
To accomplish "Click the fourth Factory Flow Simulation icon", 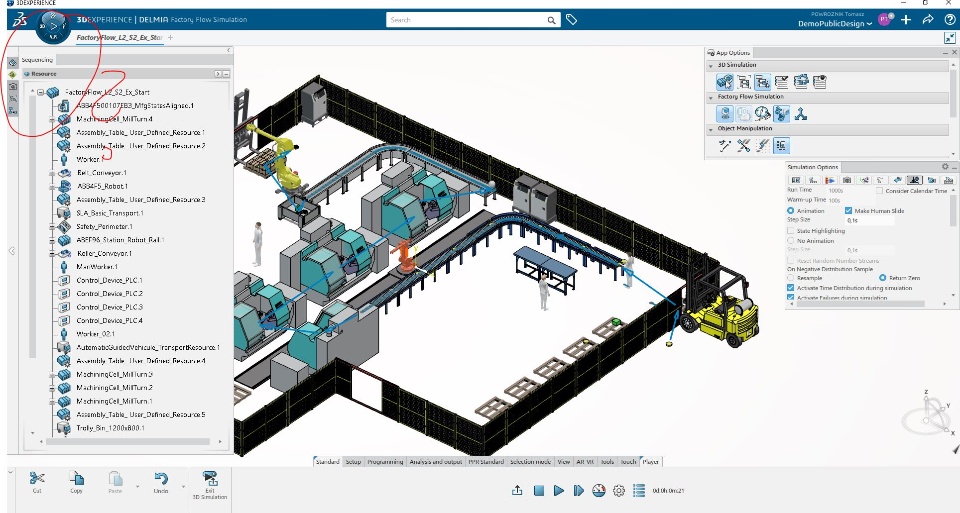I will coord(781,113).
